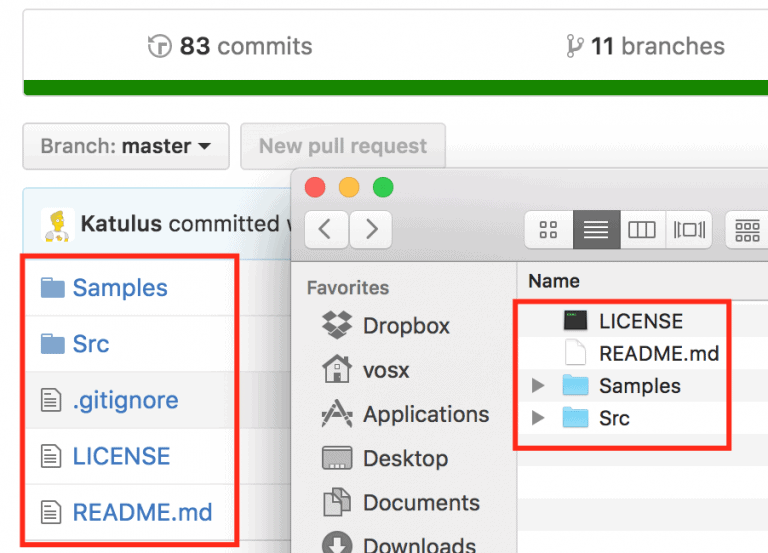The width and height of the screenshot is (768, 553).
Task: Click the Favorites sidebar heading
Action: [348, 288]
